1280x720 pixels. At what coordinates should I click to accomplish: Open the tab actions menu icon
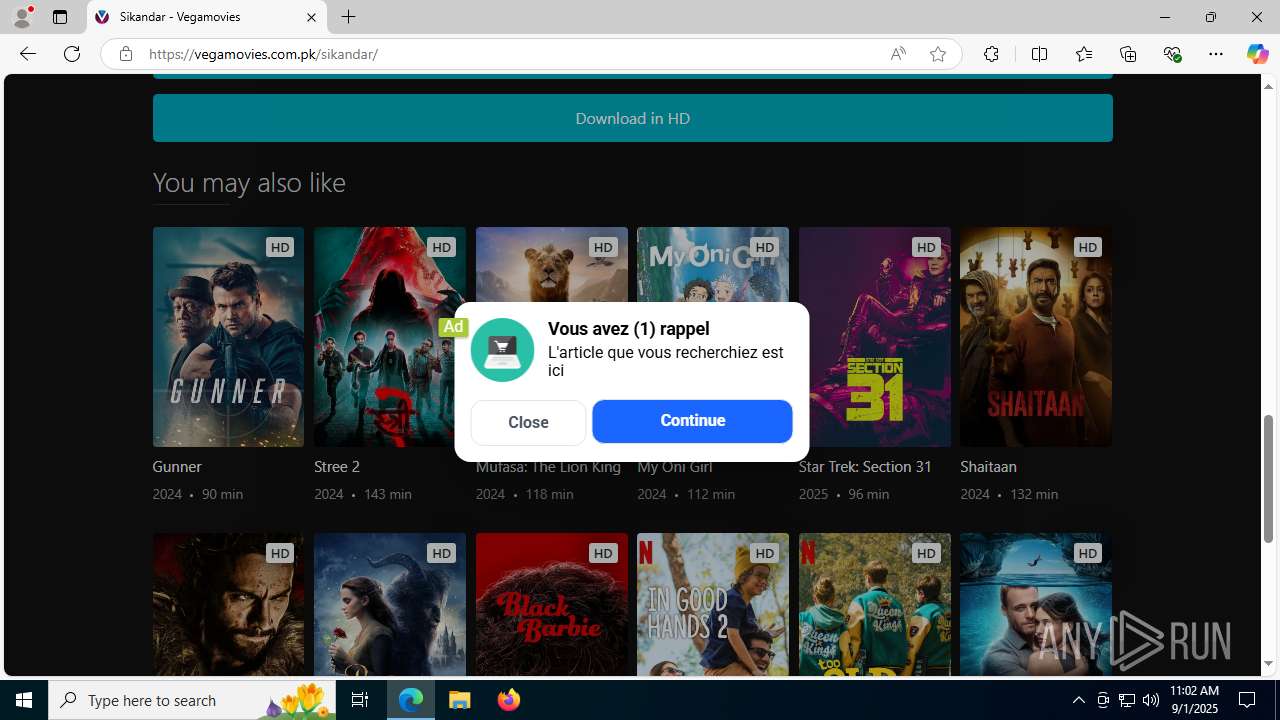60,17
